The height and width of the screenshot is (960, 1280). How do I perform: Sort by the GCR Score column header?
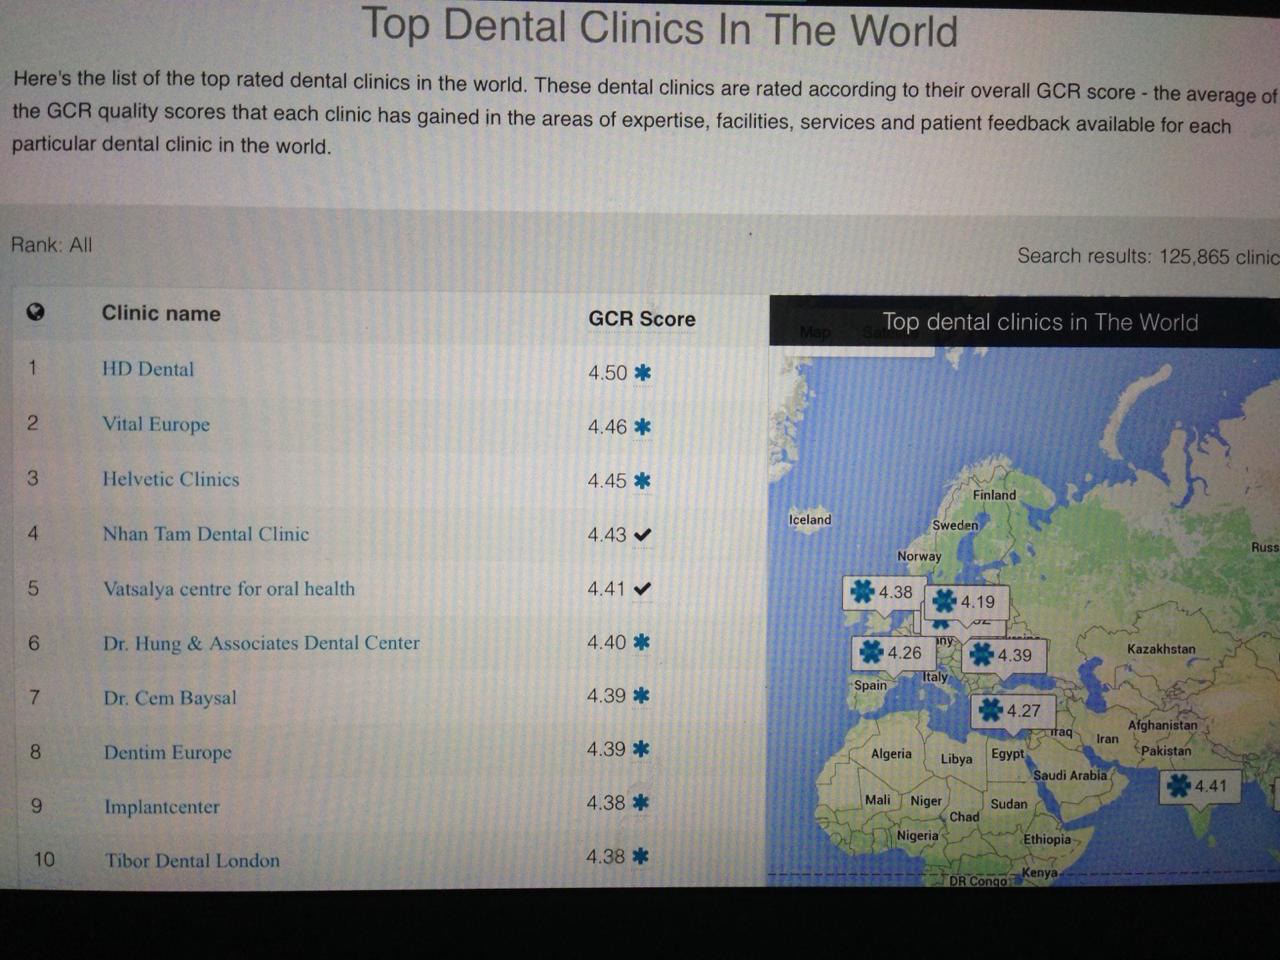click(x=642, y=318)
